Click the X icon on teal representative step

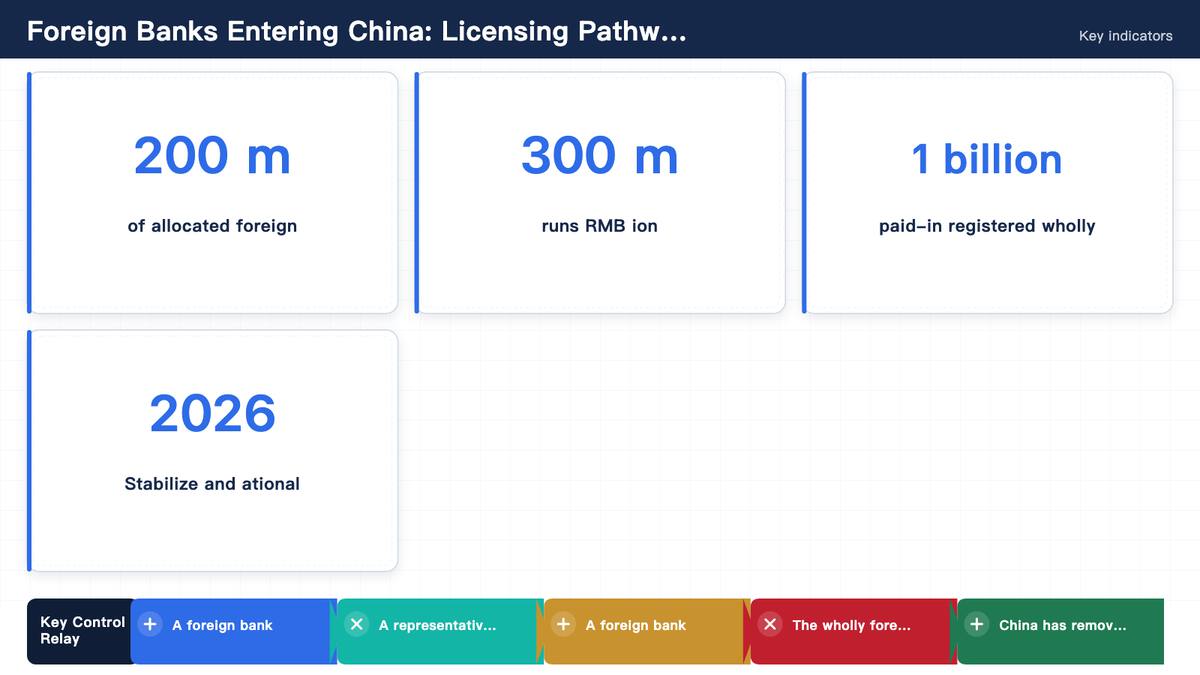[357, 624]
